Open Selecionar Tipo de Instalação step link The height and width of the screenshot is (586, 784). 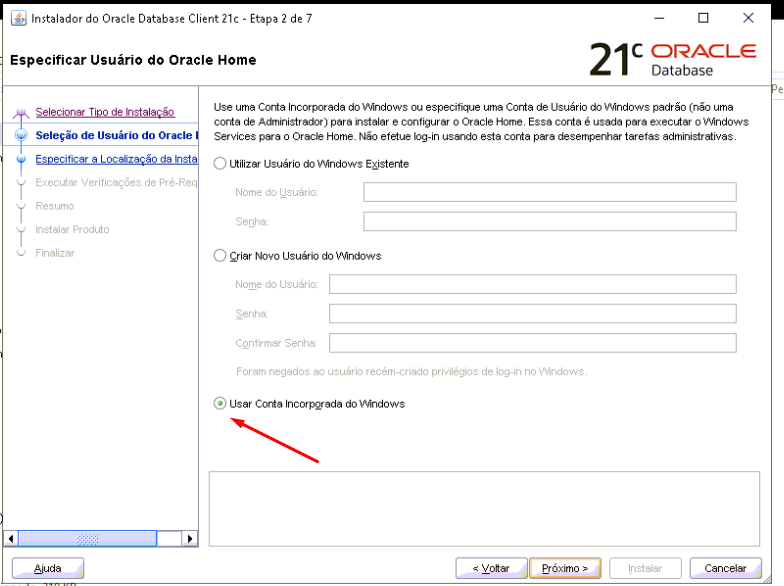tap(105, 112)
